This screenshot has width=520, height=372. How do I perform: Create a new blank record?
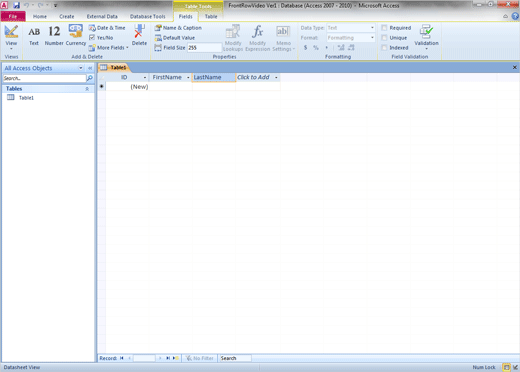pyautogui.click(x=175, y=358)
